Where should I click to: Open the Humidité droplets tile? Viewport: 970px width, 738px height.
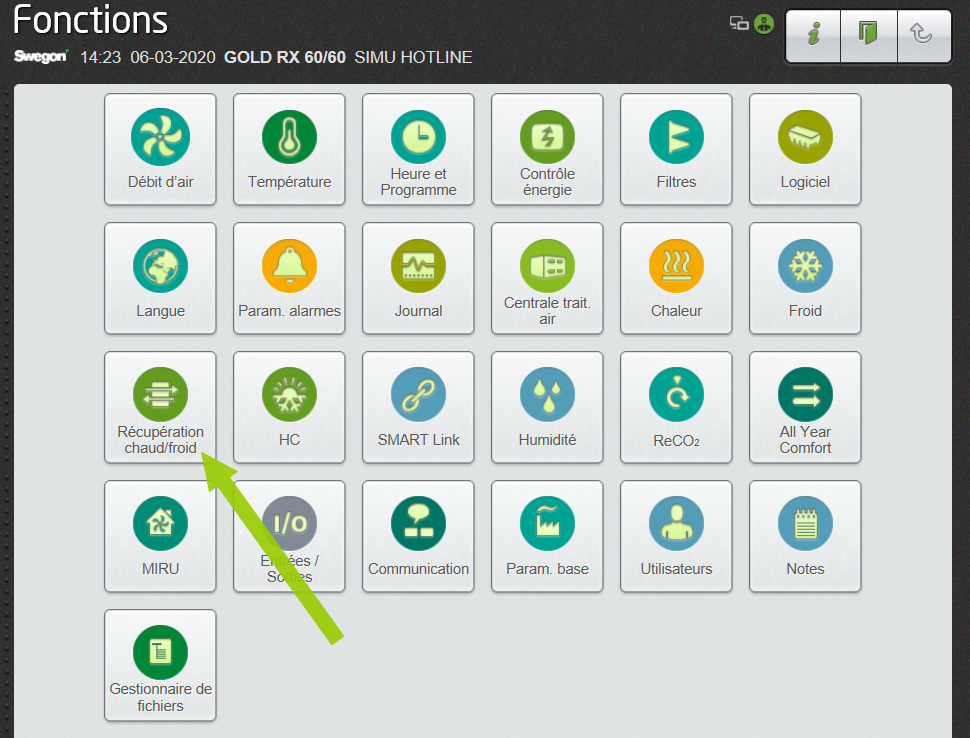(x=547, y=407)
